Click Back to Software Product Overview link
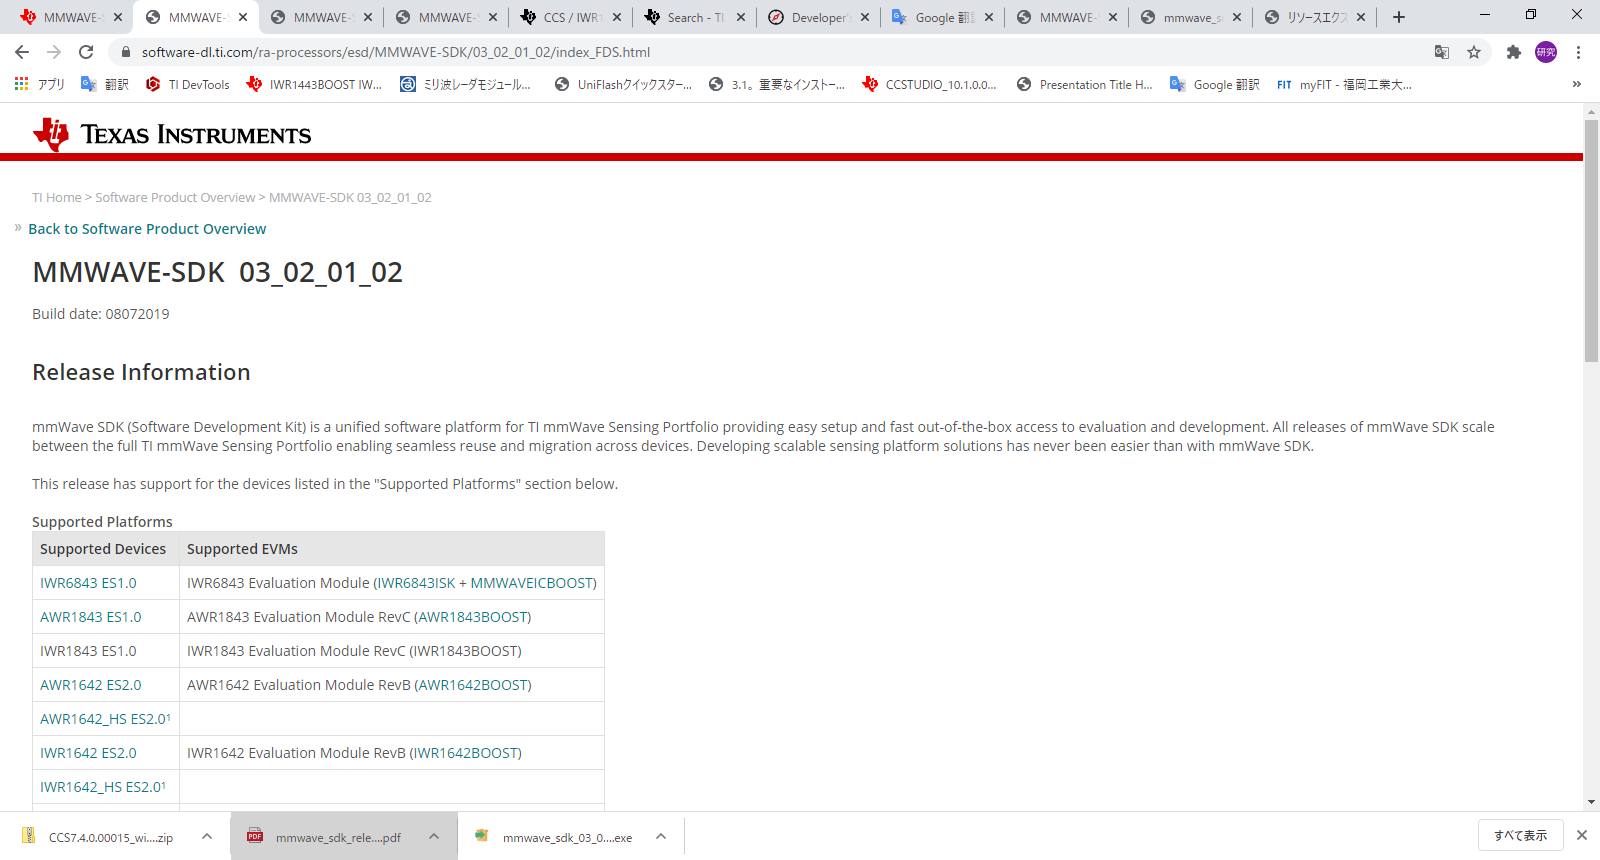This screenshot has width=1600, height=860. 147,229
